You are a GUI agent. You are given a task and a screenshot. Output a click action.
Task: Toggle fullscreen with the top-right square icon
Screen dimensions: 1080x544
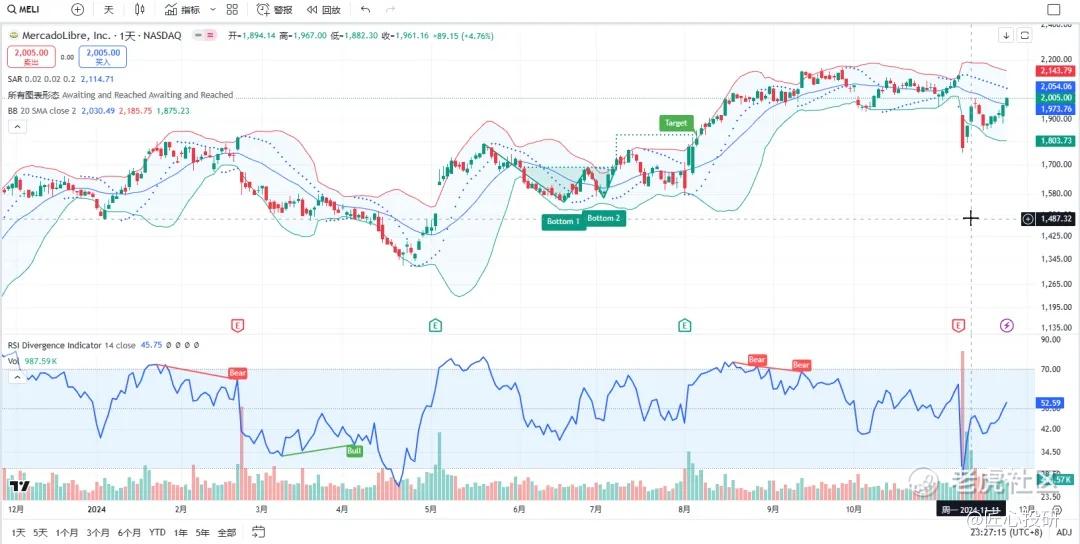[x=1054, y=10]
